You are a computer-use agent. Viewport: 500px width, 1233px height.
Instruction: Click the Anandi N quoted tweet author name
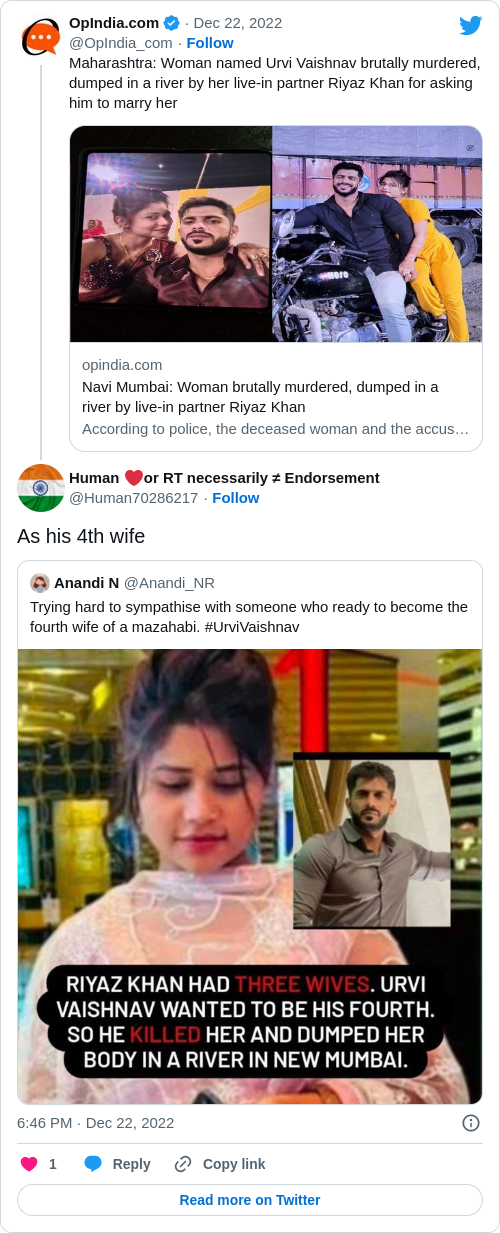(x=86, y=583)
